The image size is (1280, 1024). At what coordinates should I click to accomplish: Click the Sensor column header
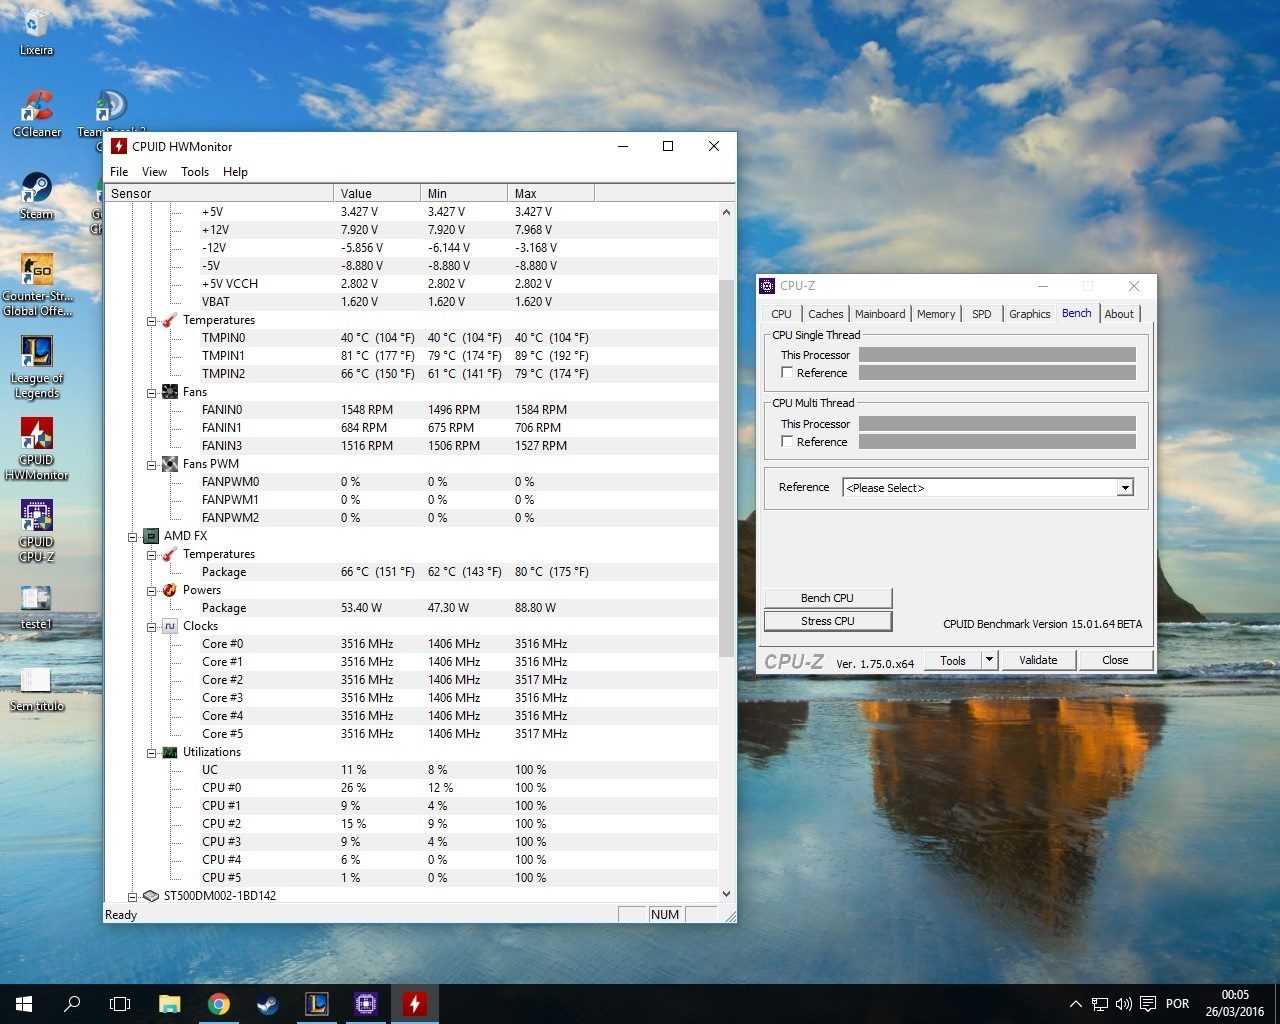pyautogui.click(x=219, y=194)
